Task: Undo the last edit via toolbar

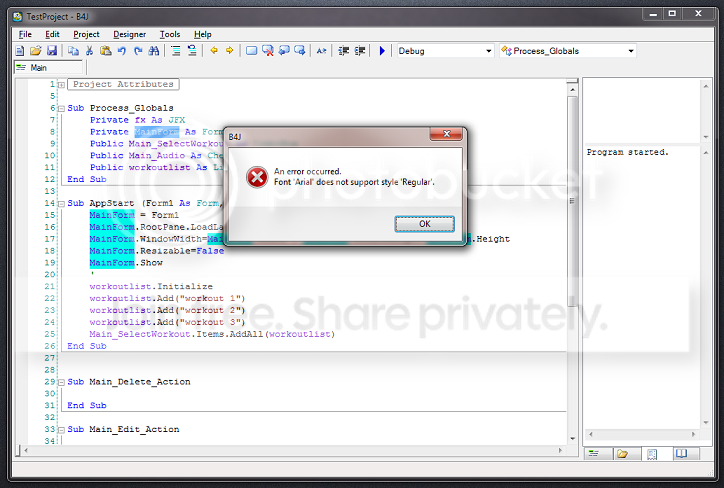Action: pos(122,51)
